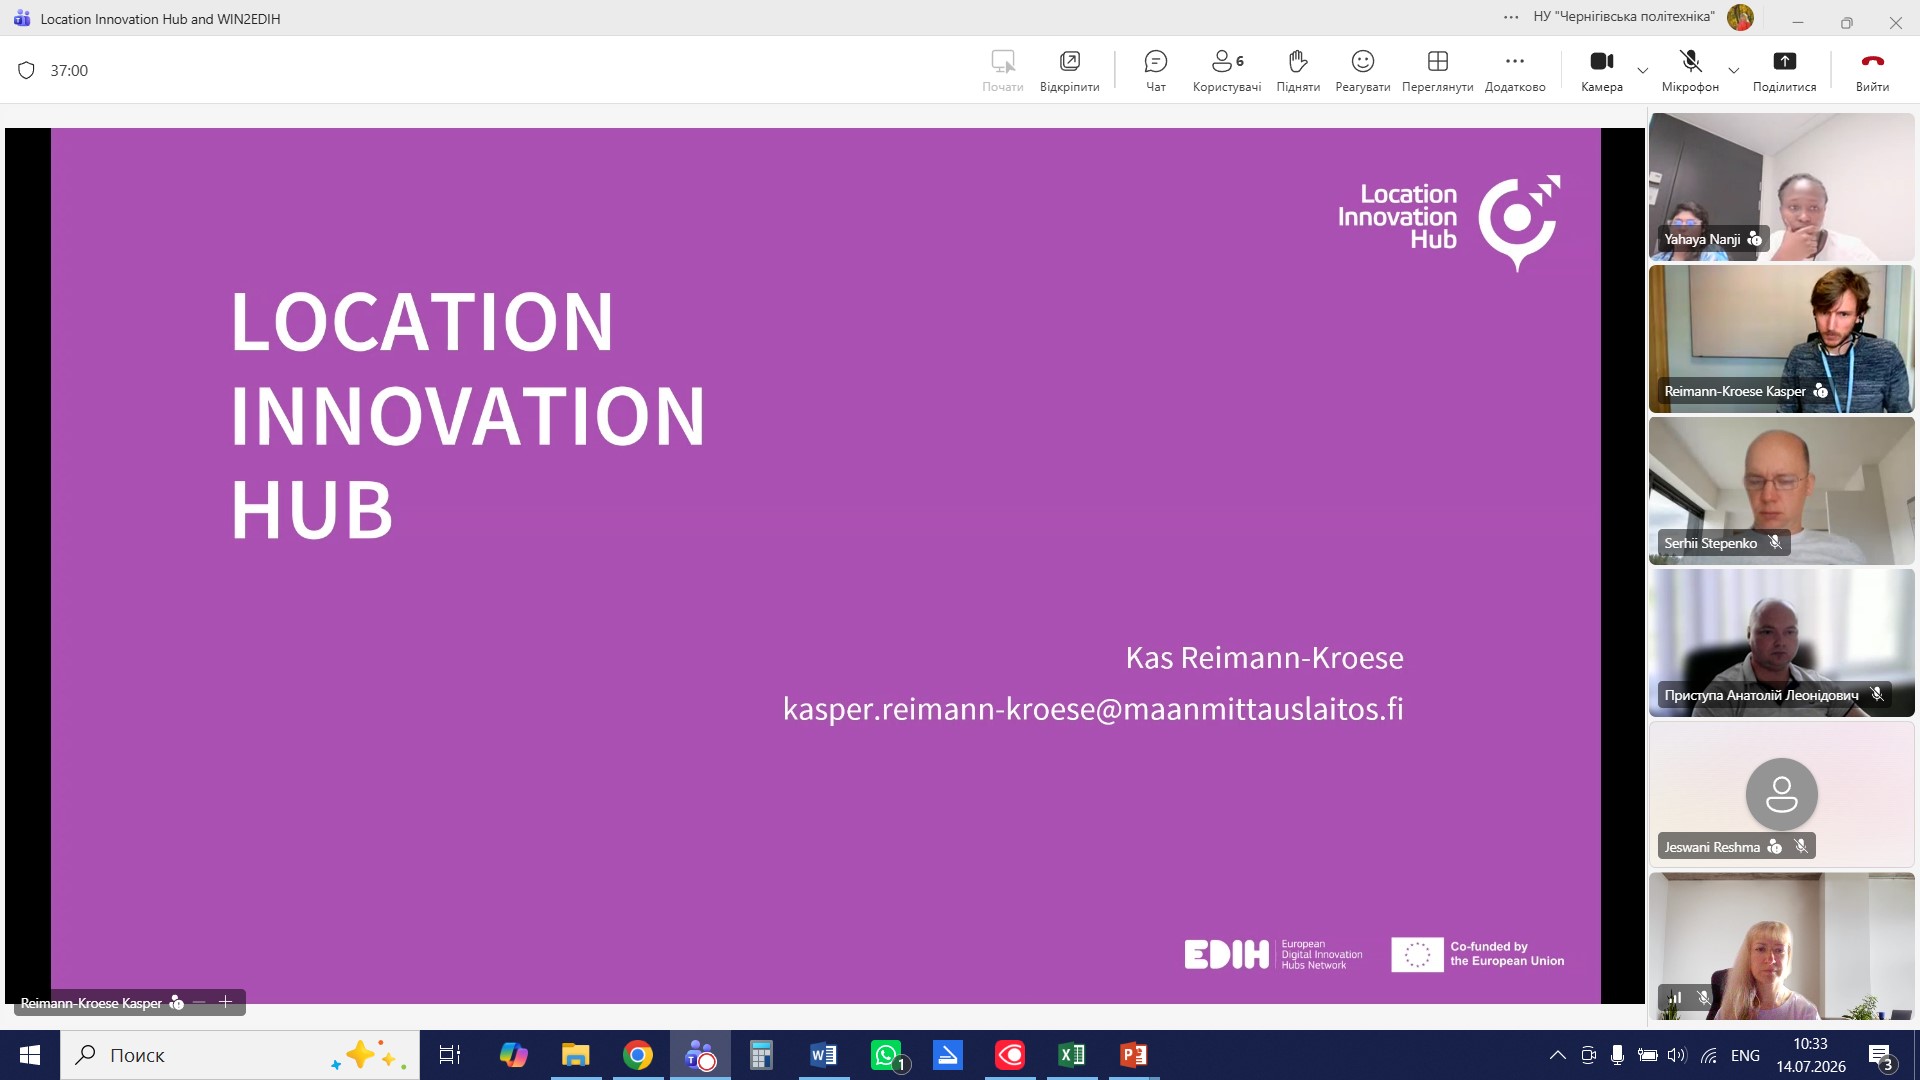This screenshot has width=1920, height=1080.
Task: Open the system volume control
Action: [1677, 1055]
